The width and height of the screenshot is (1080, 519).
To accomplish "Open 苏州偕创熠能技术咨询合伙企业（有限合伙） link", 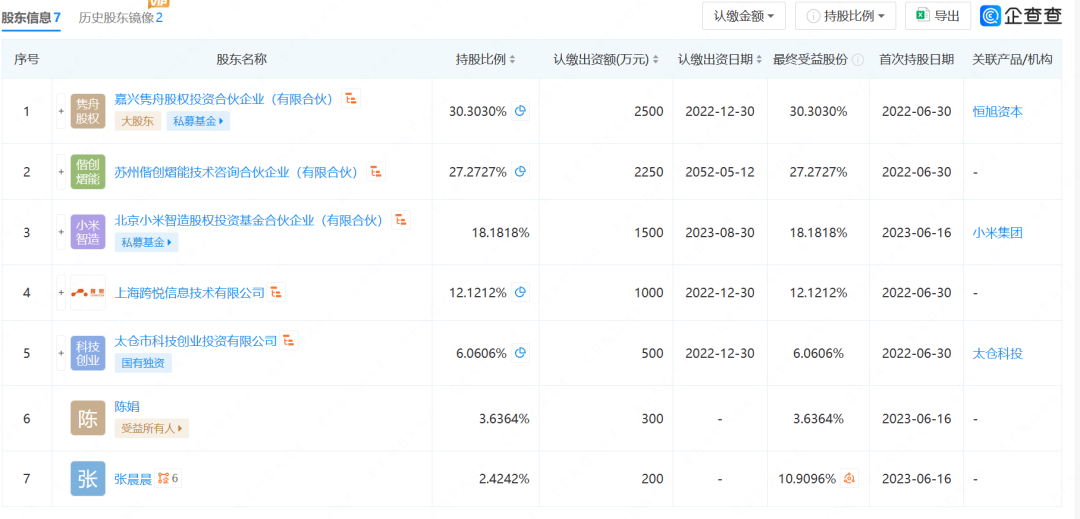I will [x=236, y=172].
